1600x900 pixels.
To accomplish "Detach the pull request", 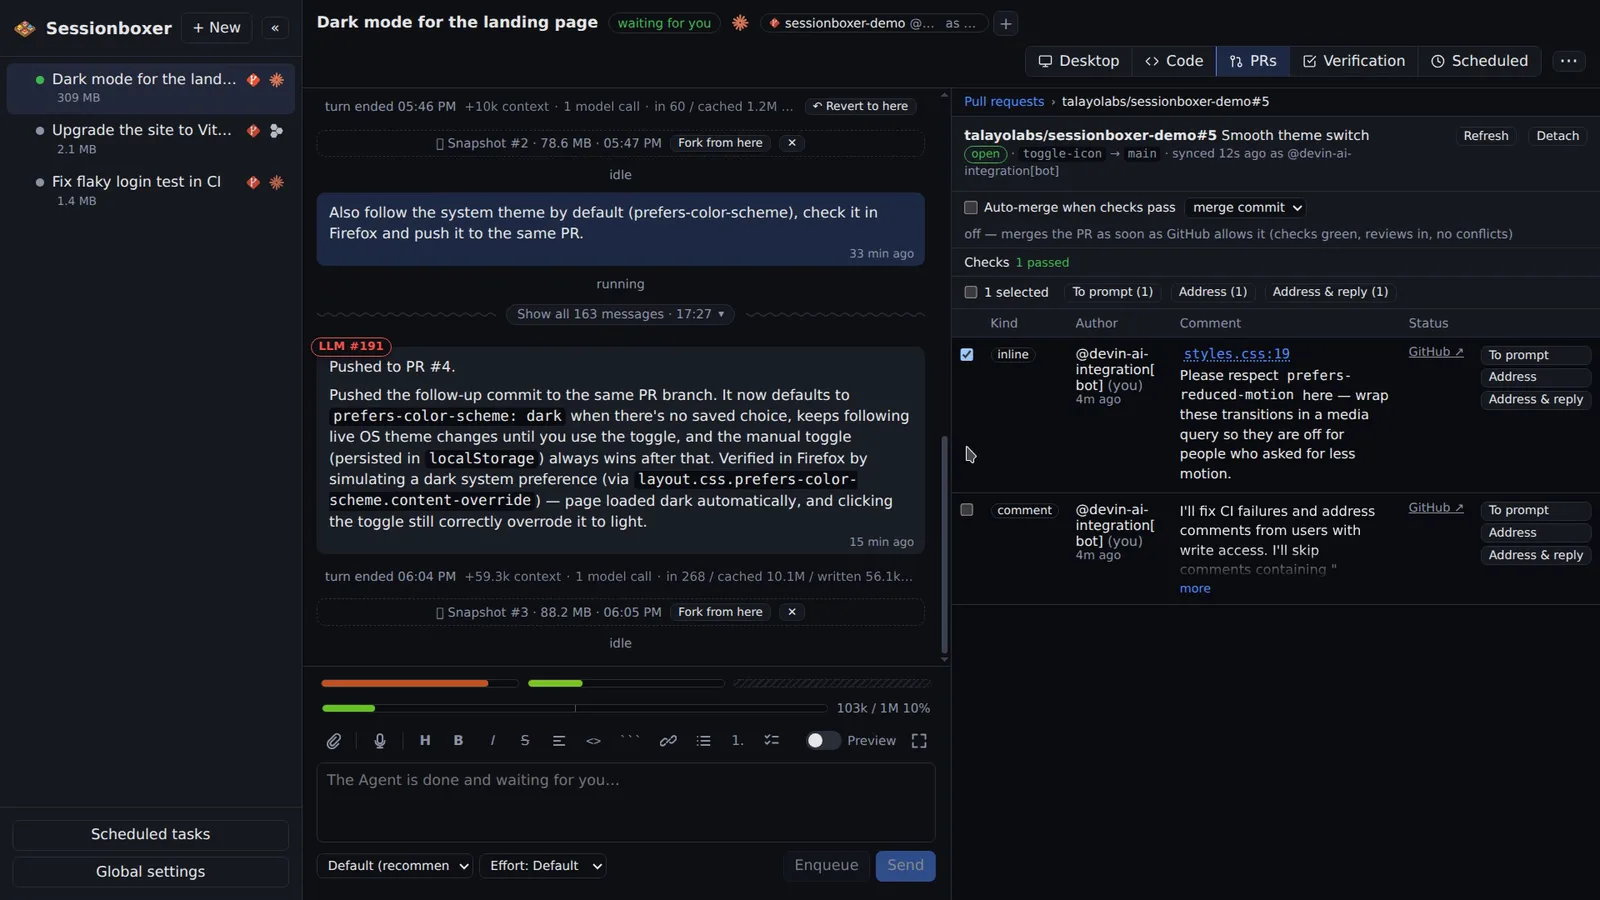I will point(1558,136).
